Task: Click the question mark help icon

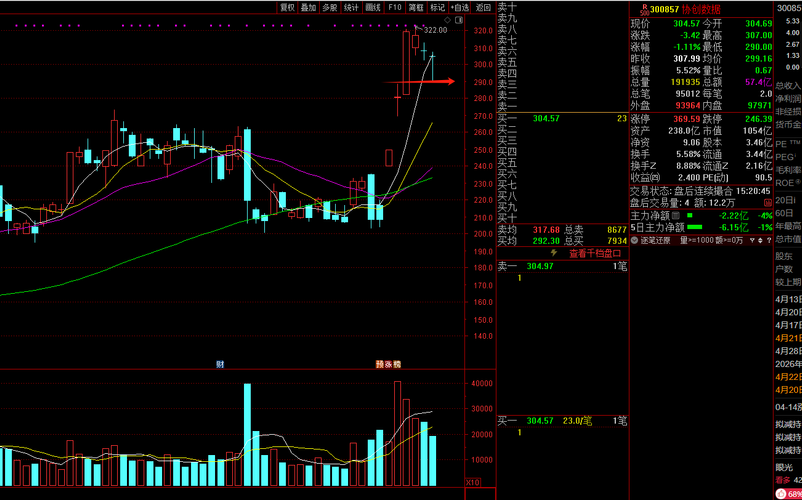Action: pyautogui.click(x=768, y=240)
